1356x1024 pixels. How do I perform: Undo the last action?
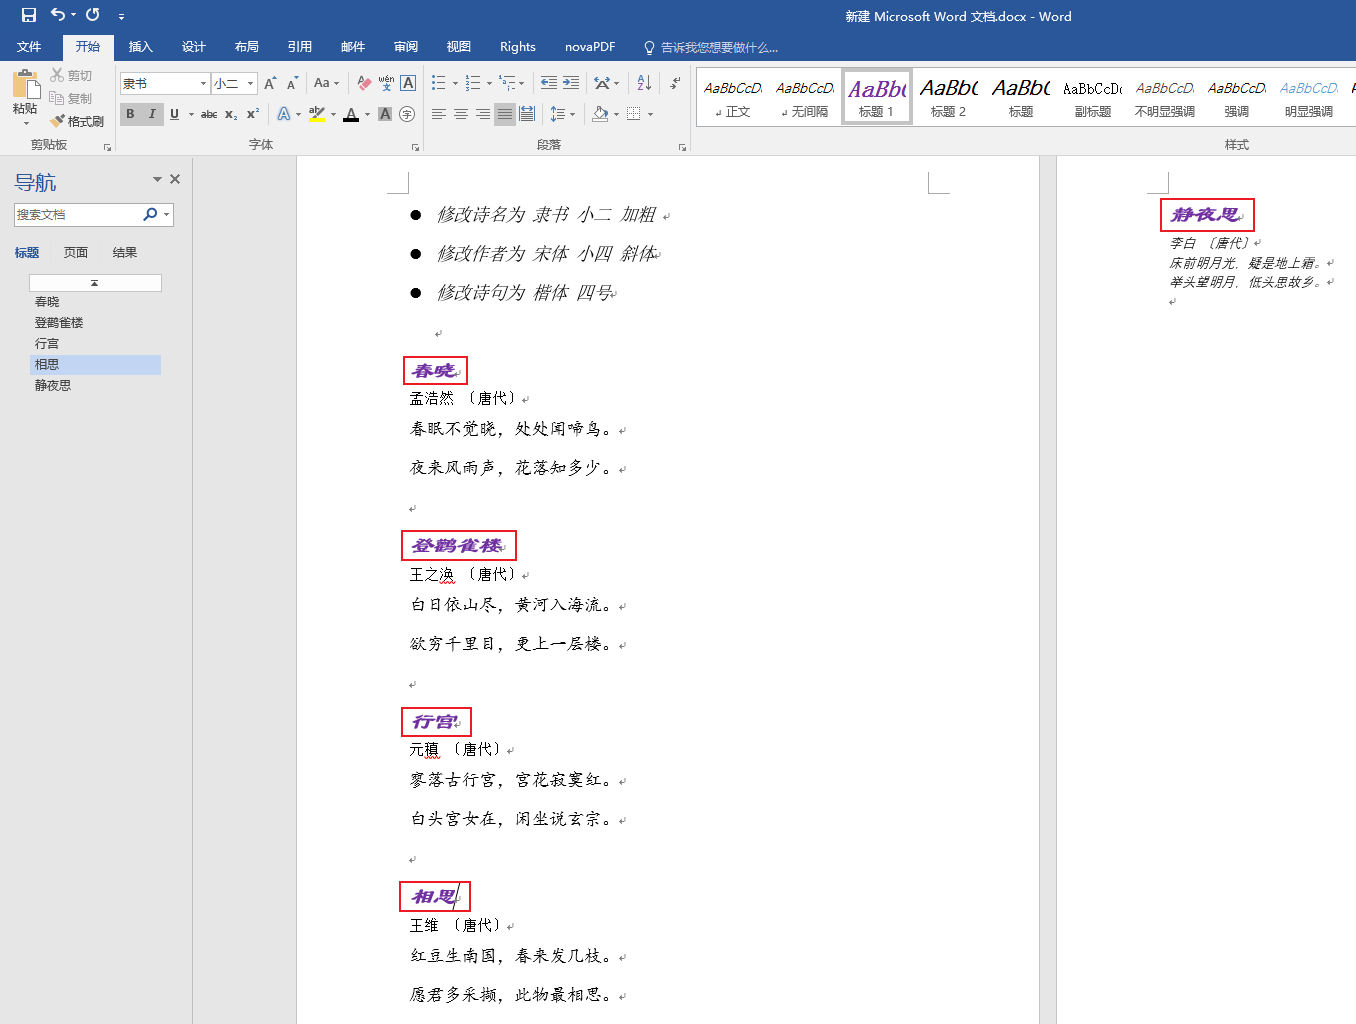pos(58,15)
